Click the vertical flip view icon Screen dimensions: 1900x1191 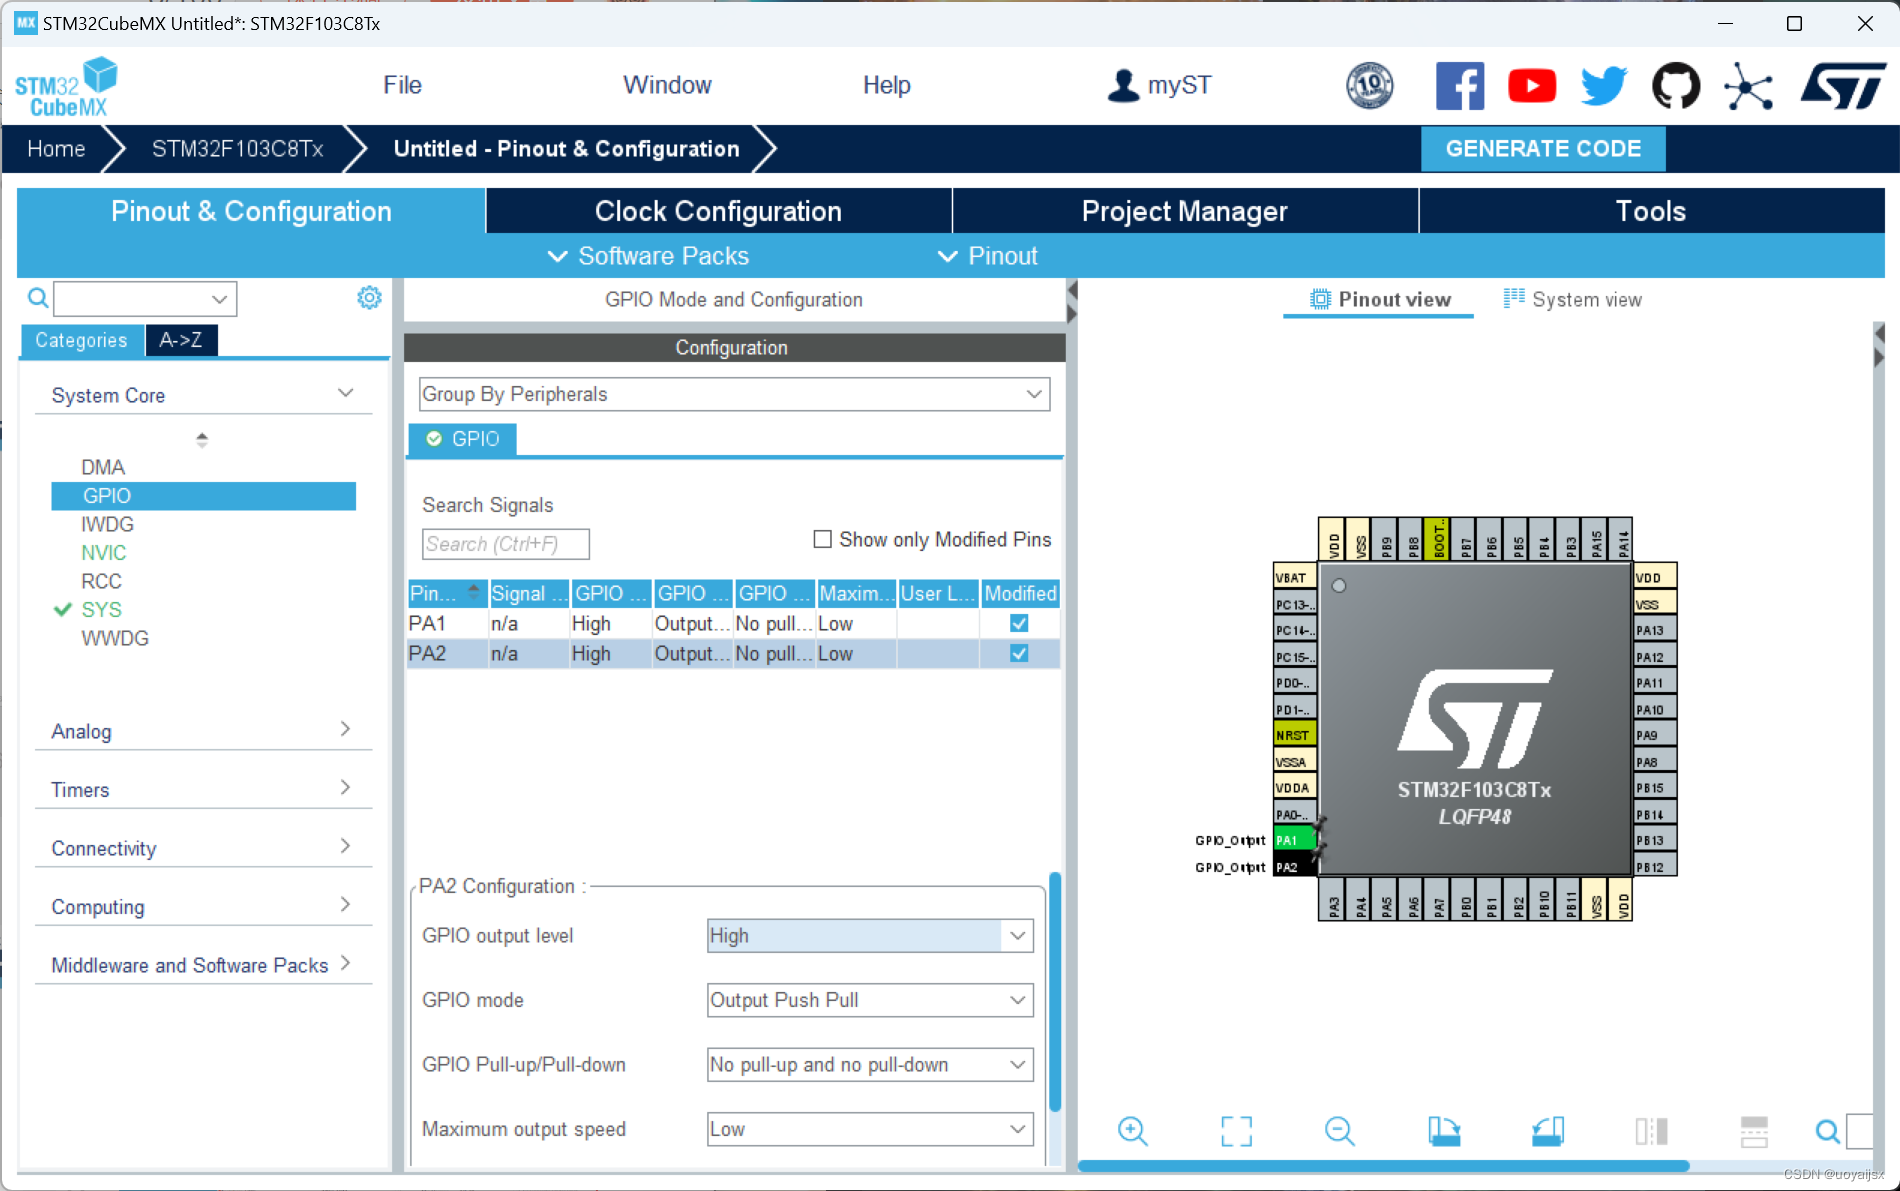coord(1754,1131)
